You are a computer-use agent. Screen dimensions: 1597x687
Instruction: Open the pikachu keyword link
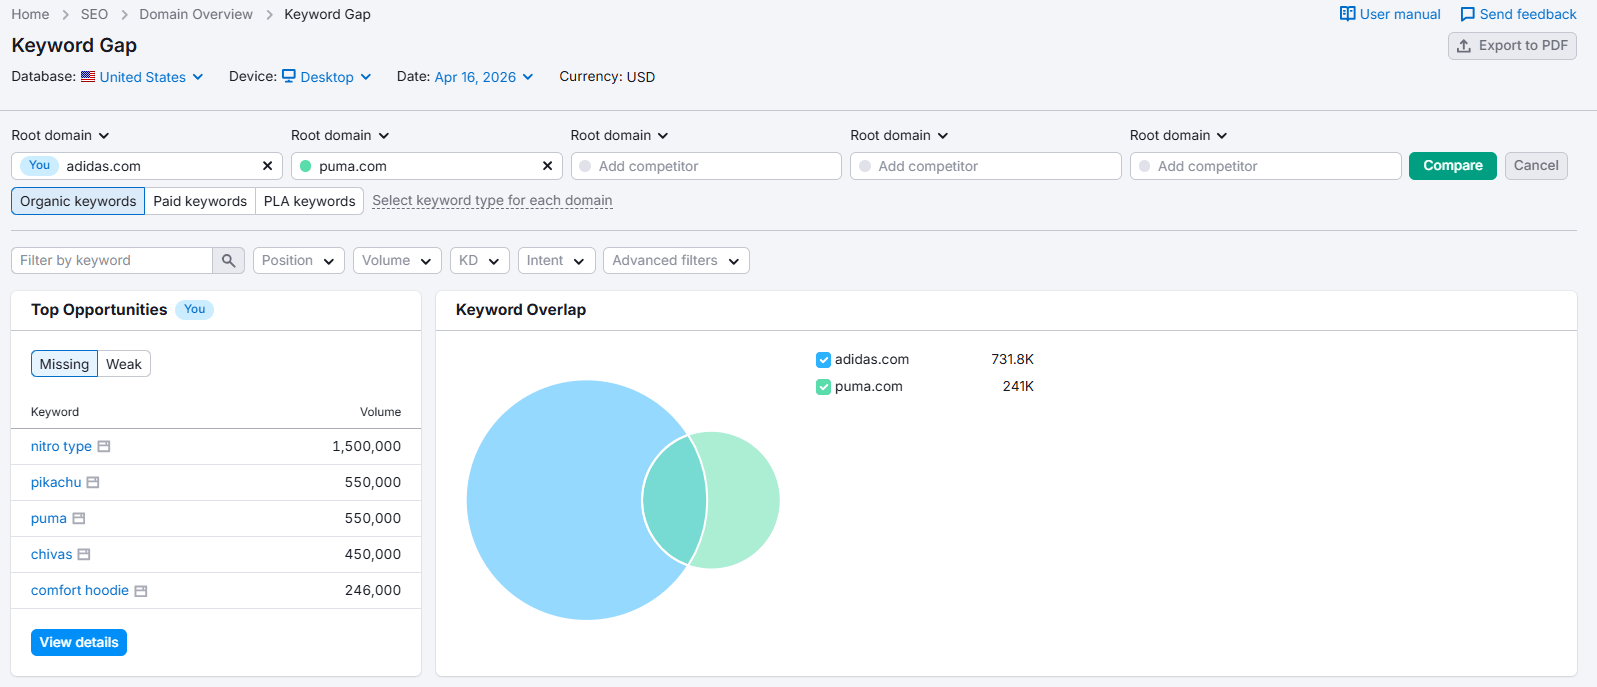point(56,483)
